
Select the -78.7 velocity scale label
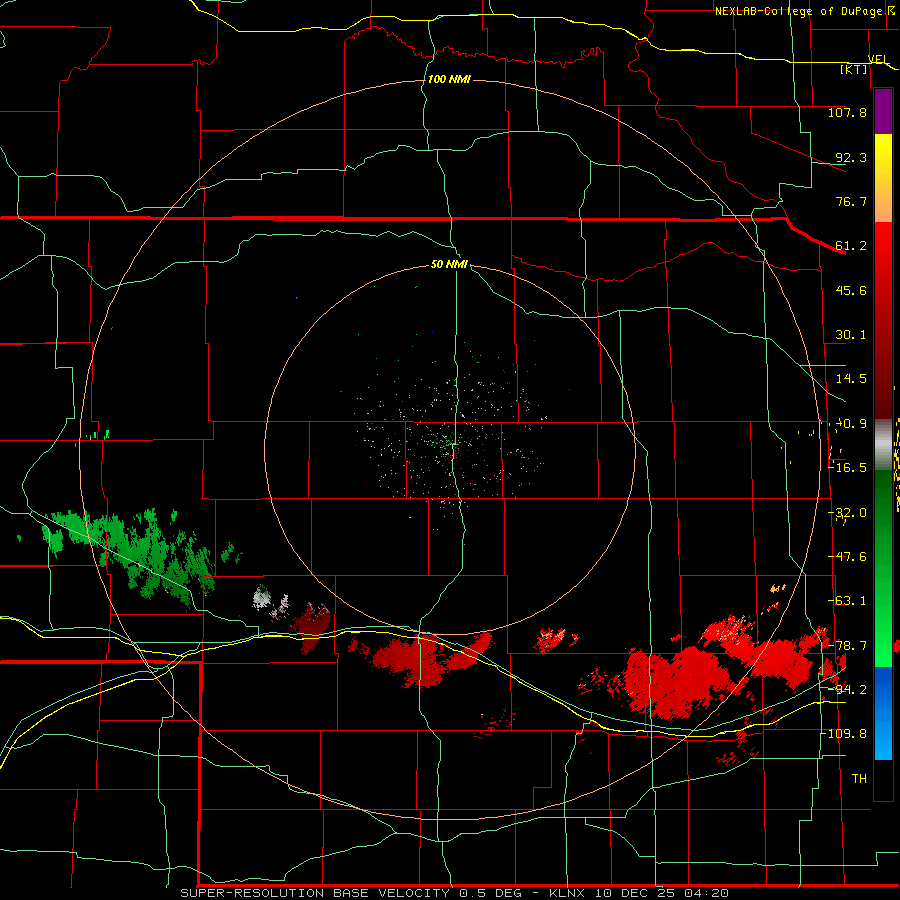click(x=848, y=645)
